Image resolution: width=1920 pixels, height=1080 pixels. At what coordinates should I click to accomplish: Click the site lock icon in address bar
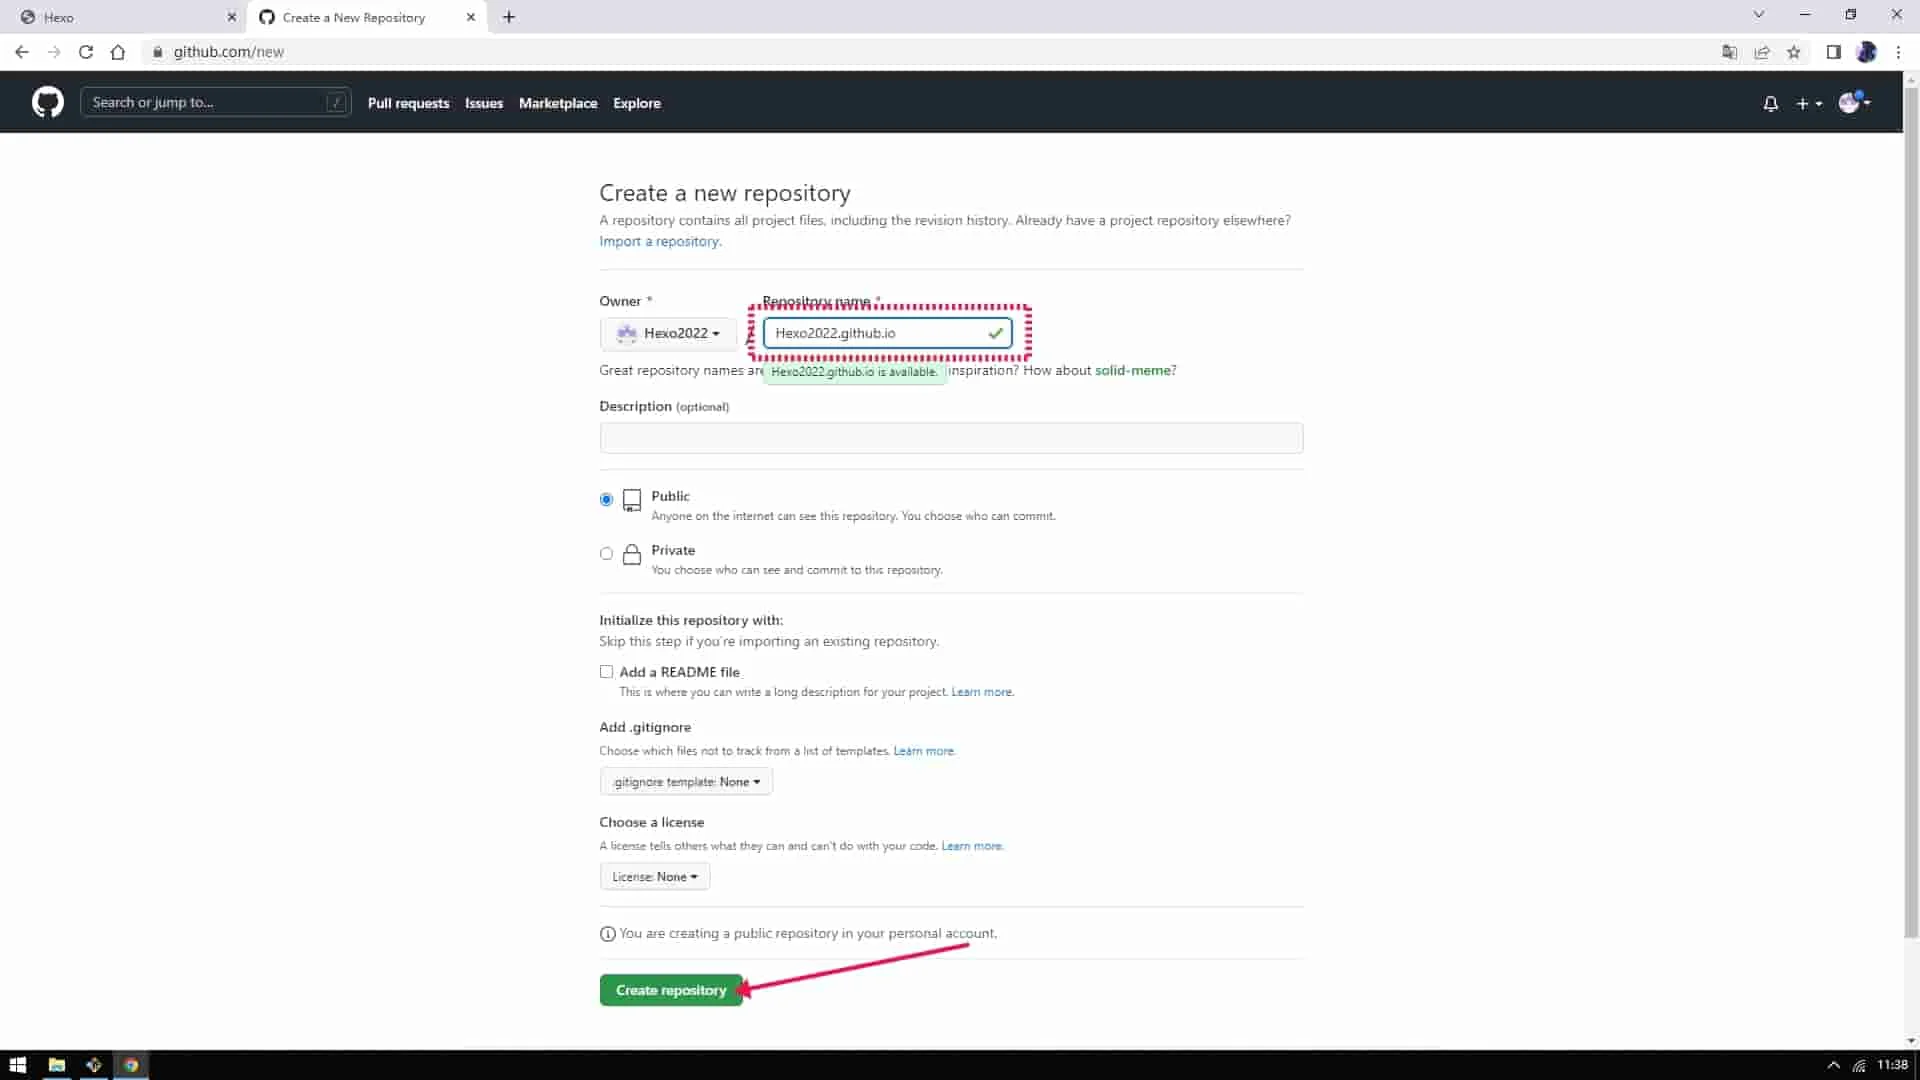[157, 52]
